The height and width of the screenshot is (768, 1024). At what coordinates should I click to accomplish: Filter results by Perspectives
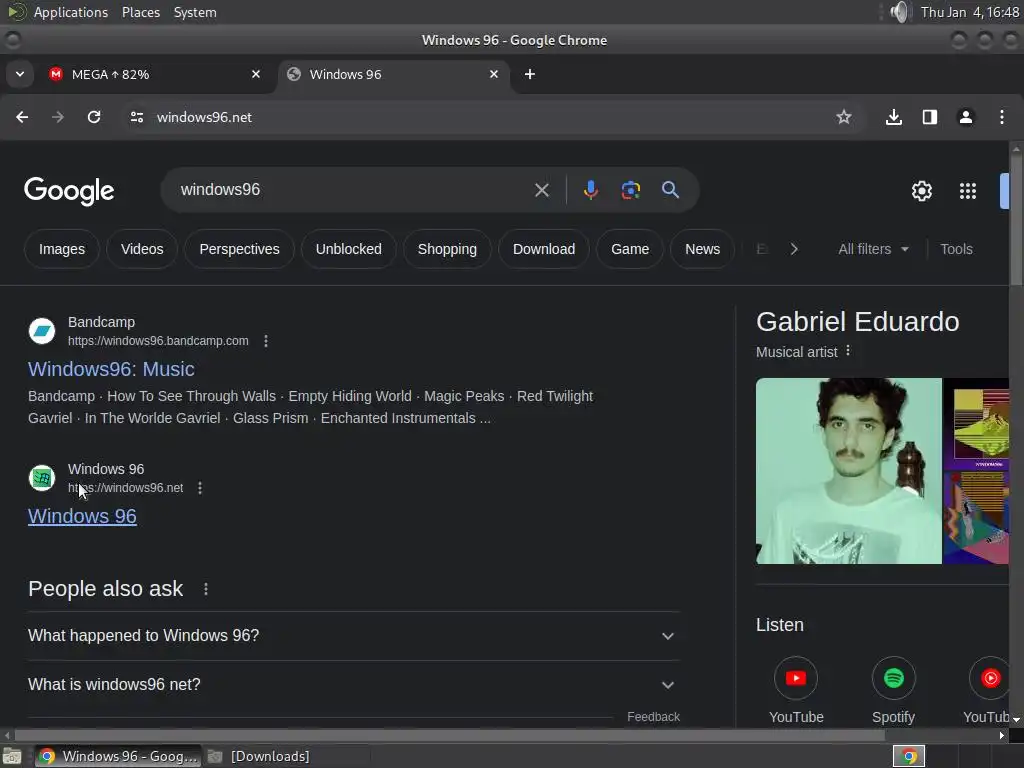coord(239,249)
